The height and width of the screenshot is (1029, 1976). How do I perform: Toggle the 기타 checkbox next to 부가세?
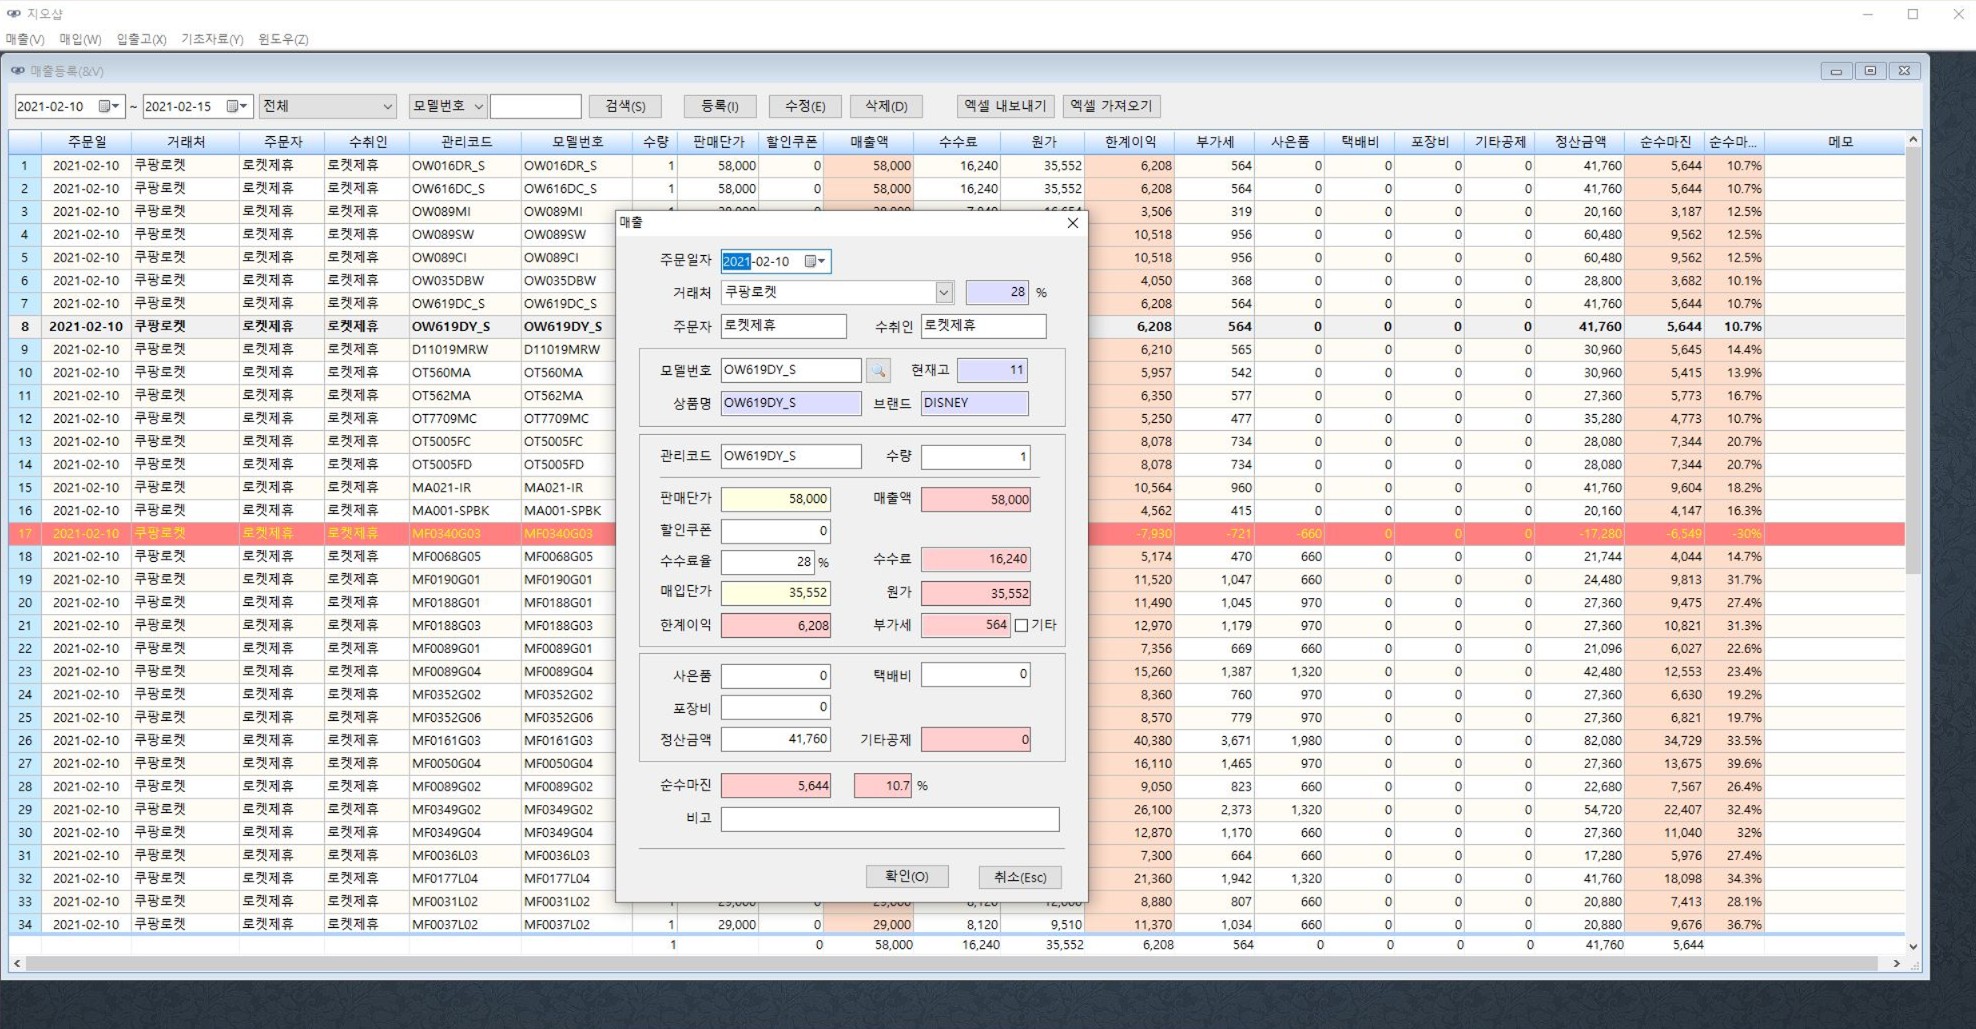click(x=1021, y=625)
